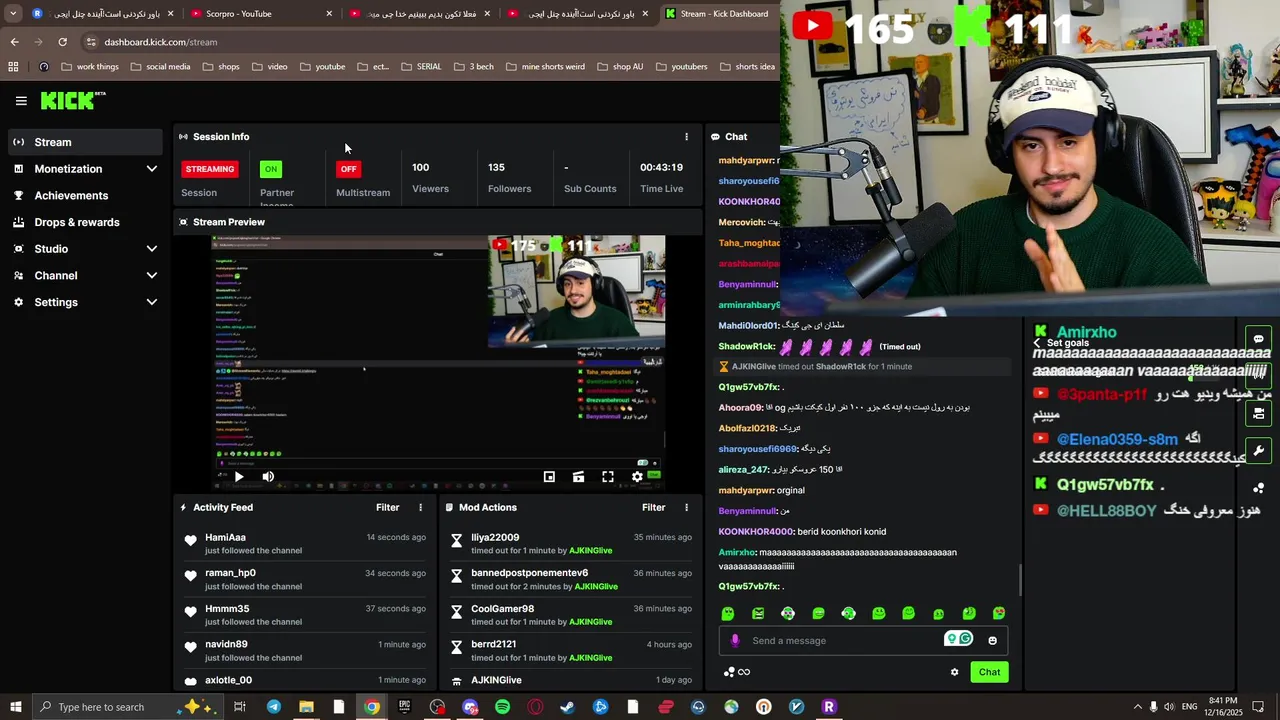Click username KOONKHOR4000 in chat

click(x=755, y=532)
